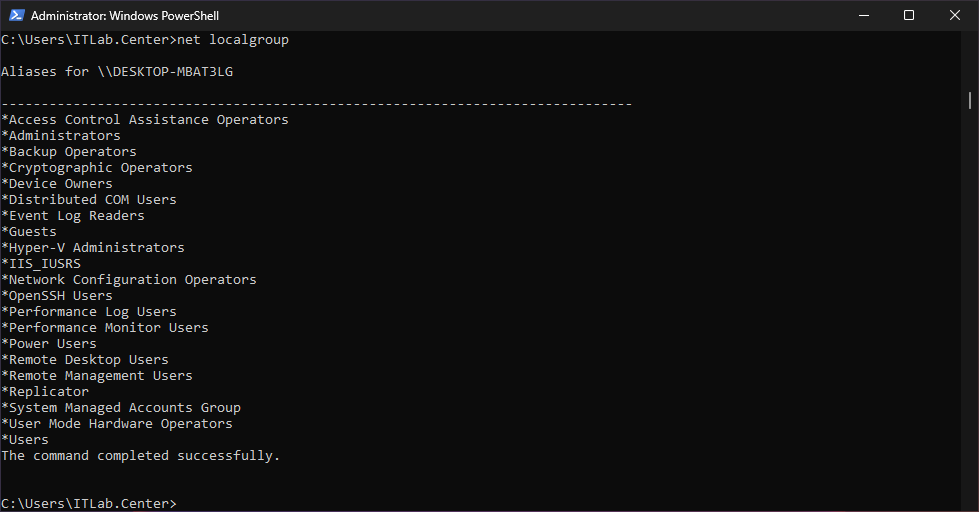The image size is (979, 512).
Task: Click the 'Power Users' entry
Action: 50,344
